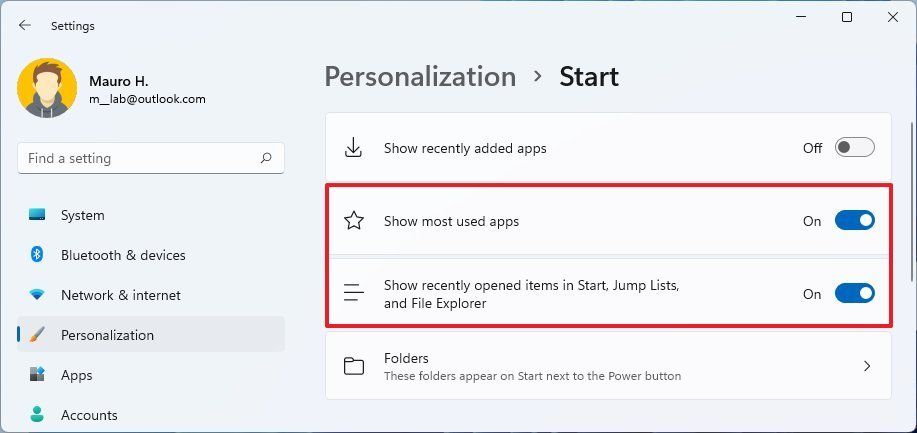Enable Show recently added apps toggle
This screenshot has width=917, height=433.
tap(854, 148)
